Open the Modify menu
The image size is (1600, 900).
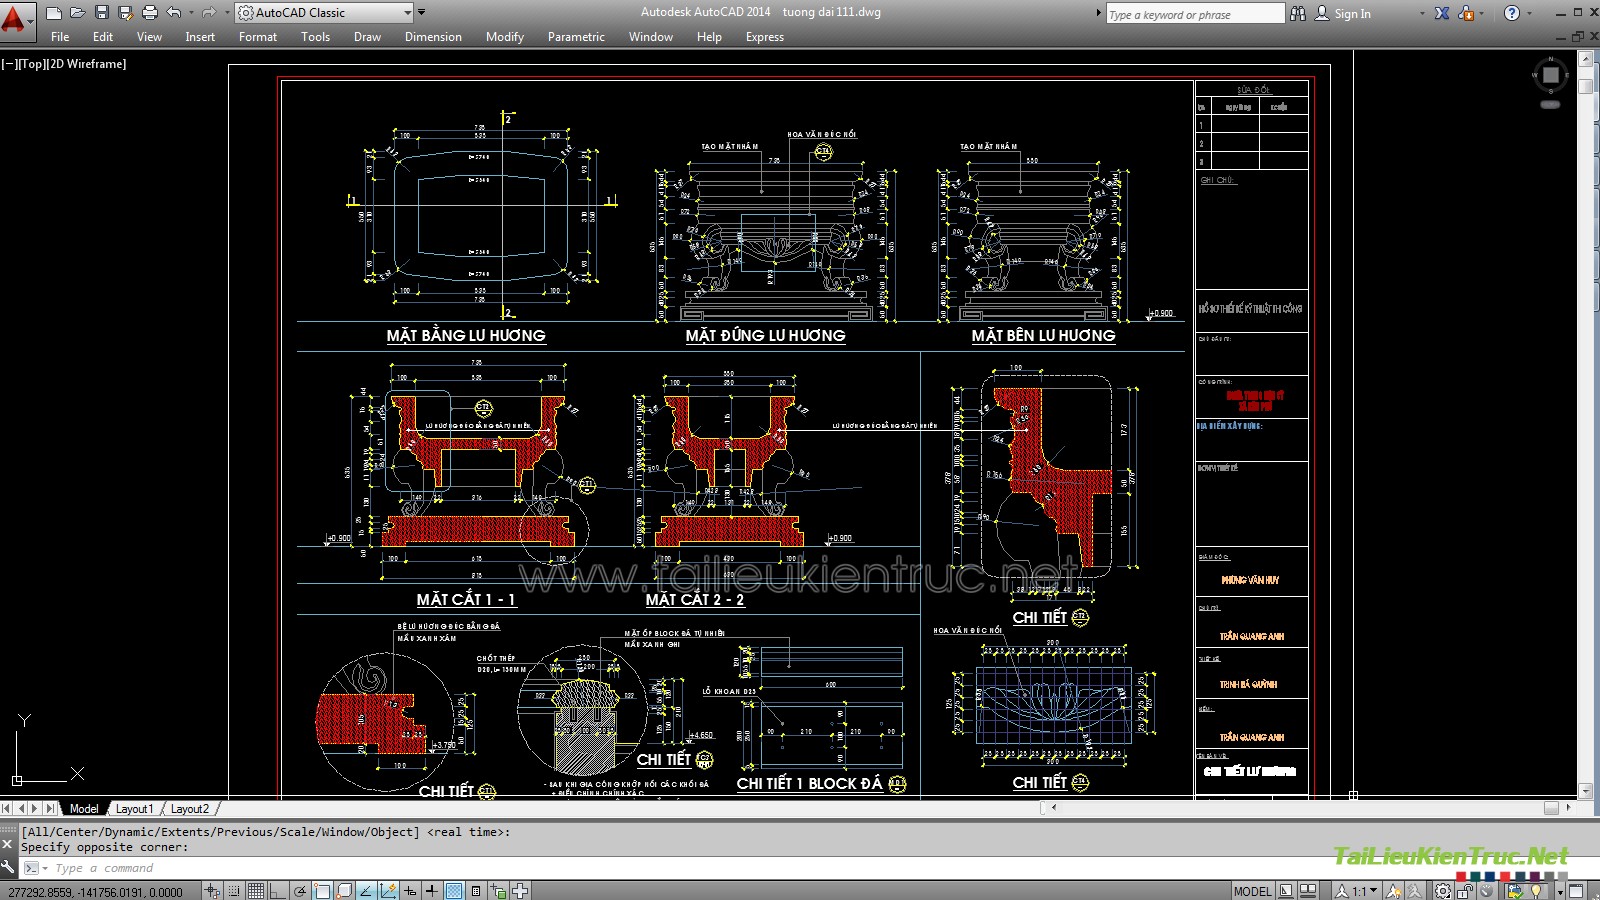[x=505, y=37]
